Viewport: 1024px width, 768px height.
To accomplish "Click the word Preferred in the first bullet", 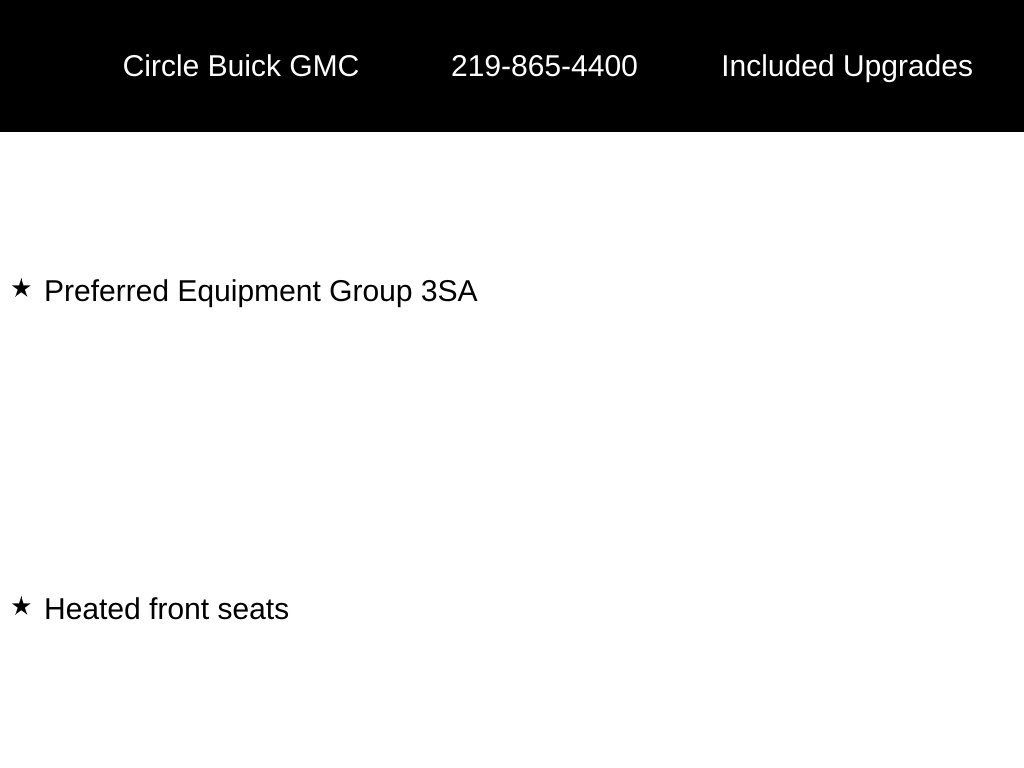I will tap(106, 291).
